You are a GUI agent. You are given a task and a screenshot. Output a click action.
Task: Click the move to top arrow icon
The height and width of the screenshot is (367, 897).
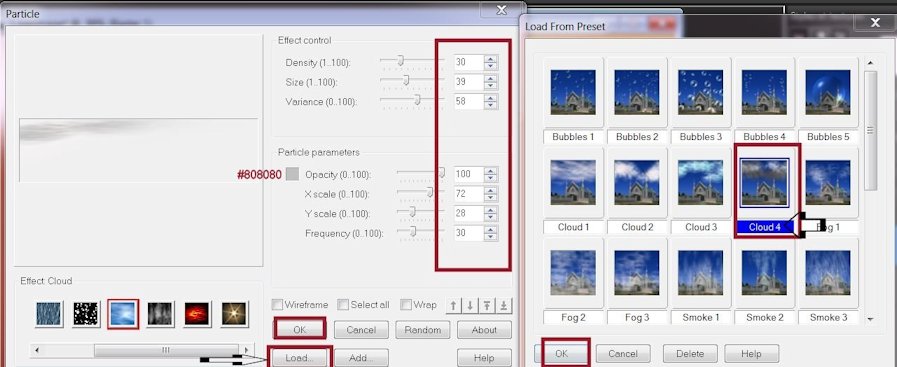coord(487,305)
